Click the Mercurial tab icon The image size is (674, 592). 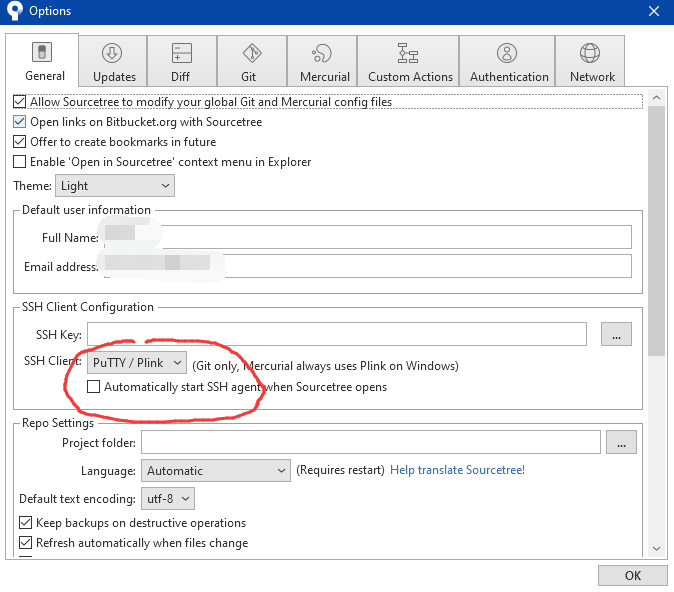322,53
